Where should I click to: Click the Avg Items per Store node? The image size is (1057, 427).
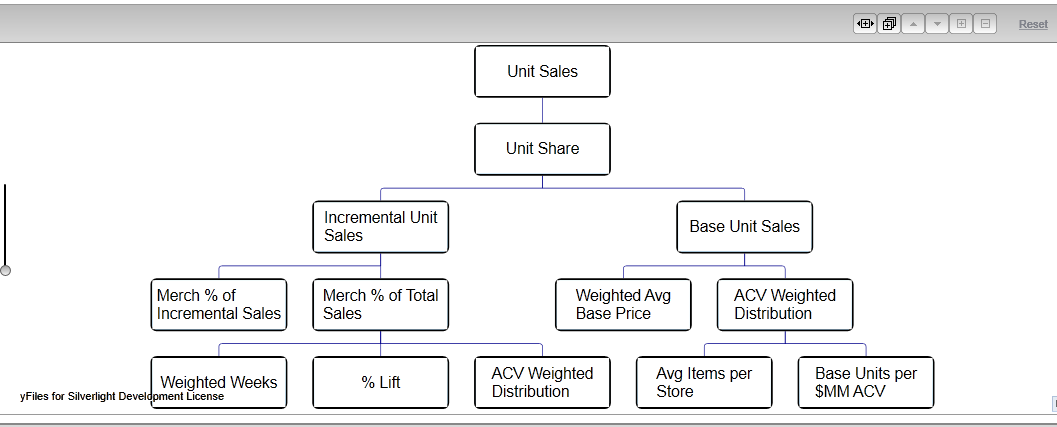click(704, 383)
